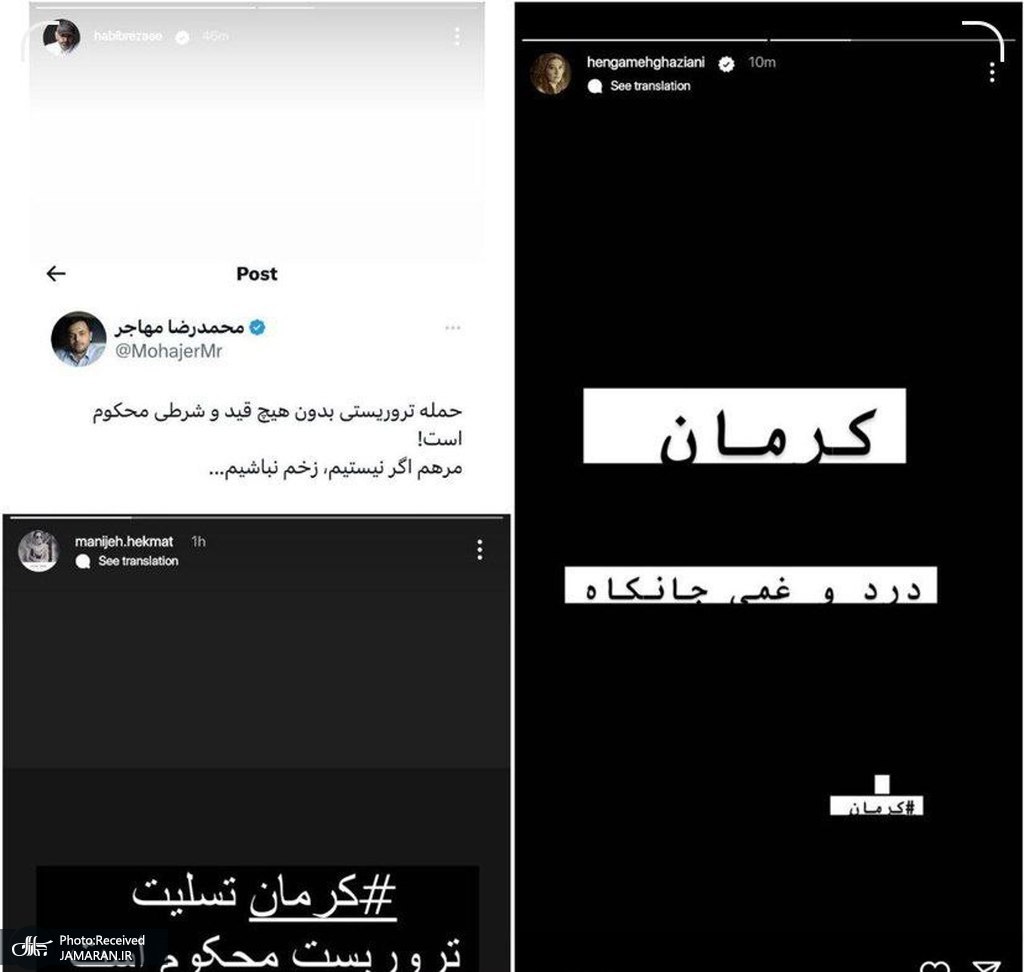
Task: Open more options ellipsis on the tweet
Action: click(x=453, y=327)
